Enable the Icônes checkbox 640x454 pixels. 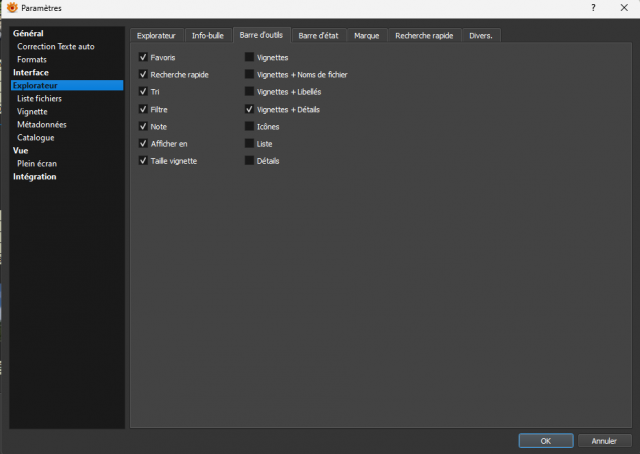(x=249, y=126)
